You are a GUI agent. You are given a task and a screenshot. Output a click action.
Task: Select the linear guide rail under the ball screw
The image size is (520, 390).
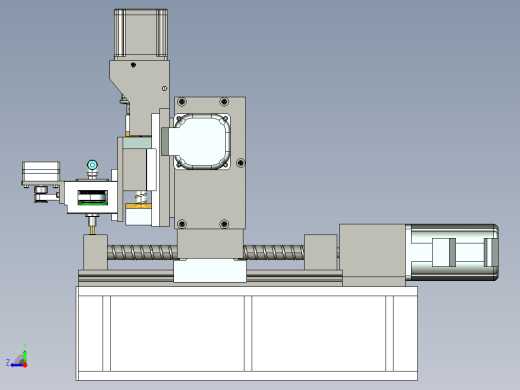(210, 278)
